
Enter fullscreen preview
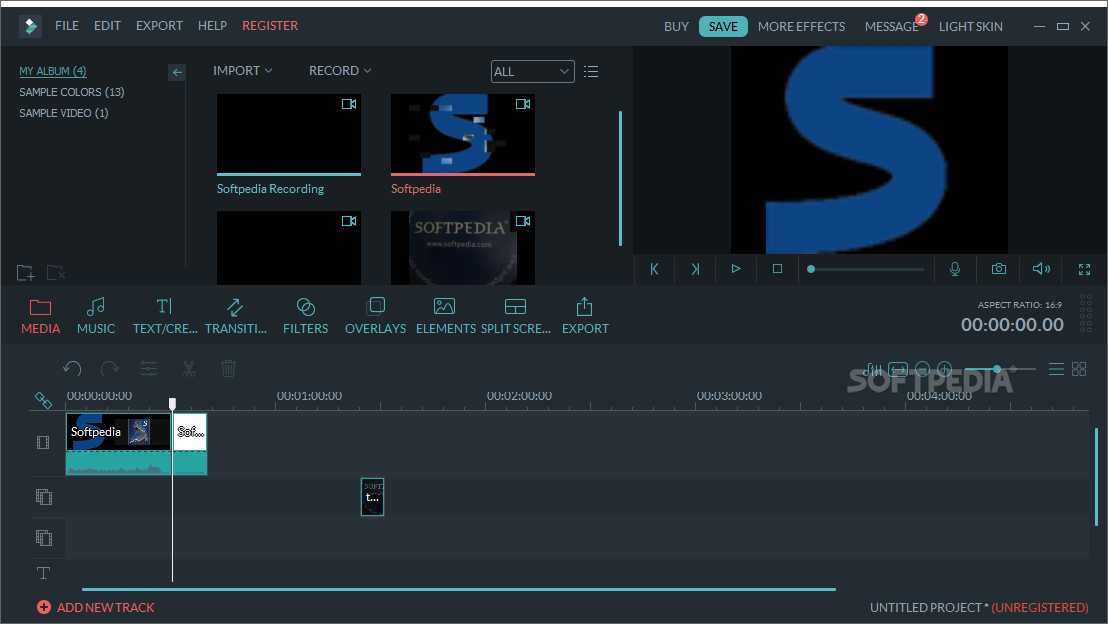click(1084, 269)
